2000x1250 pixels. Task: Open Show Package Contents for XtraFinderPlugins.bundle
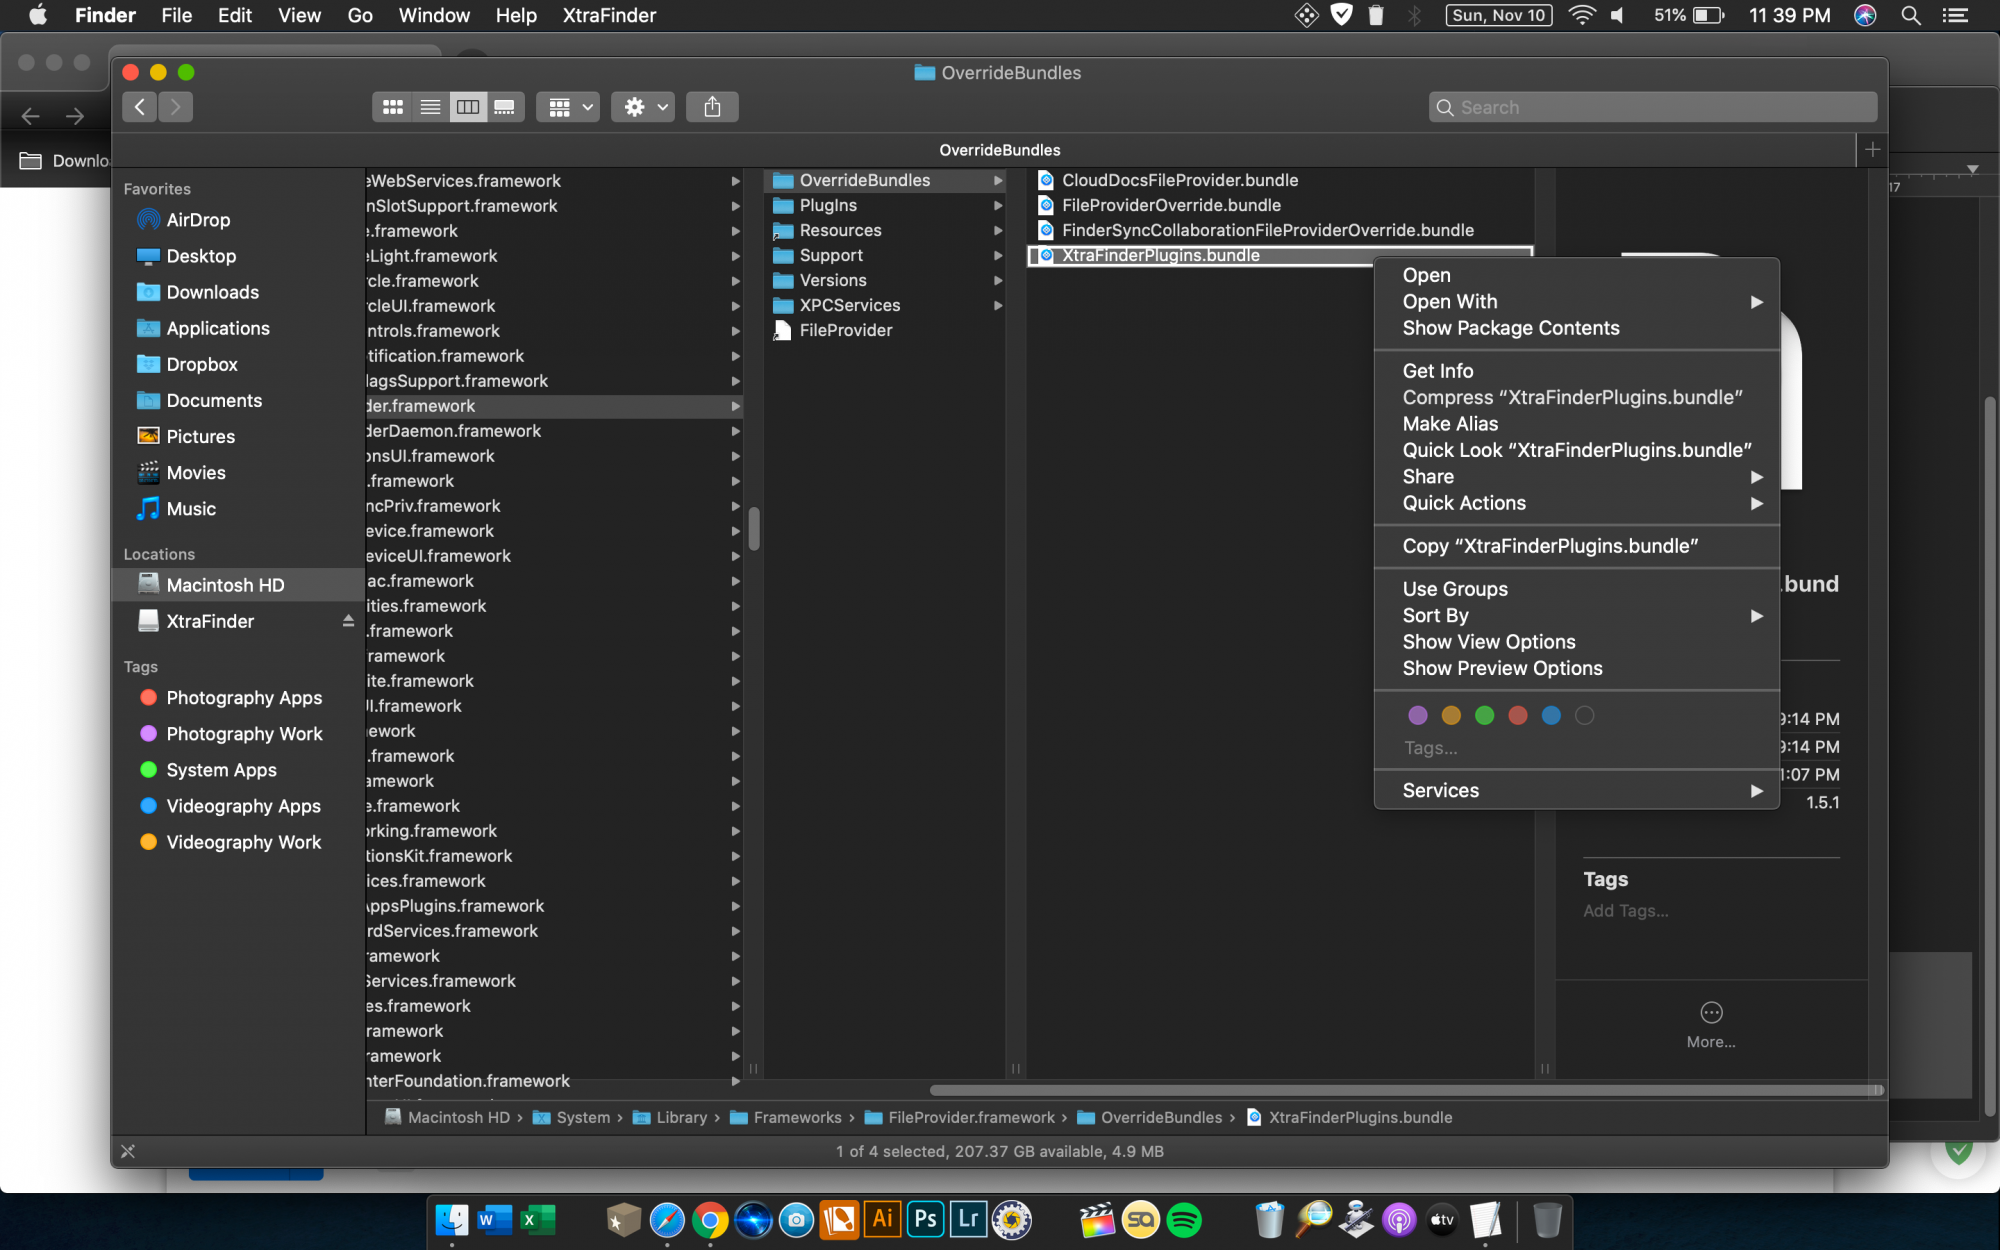[1510, 327]
